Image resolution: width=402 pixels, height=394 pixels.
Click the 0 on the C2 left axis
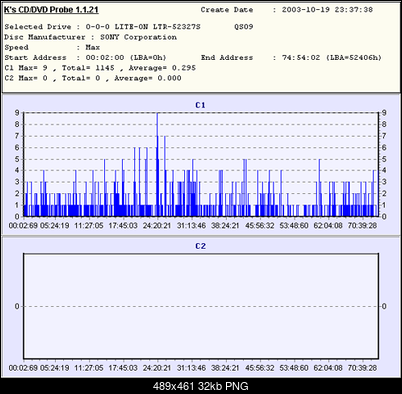tap(17, 306)
